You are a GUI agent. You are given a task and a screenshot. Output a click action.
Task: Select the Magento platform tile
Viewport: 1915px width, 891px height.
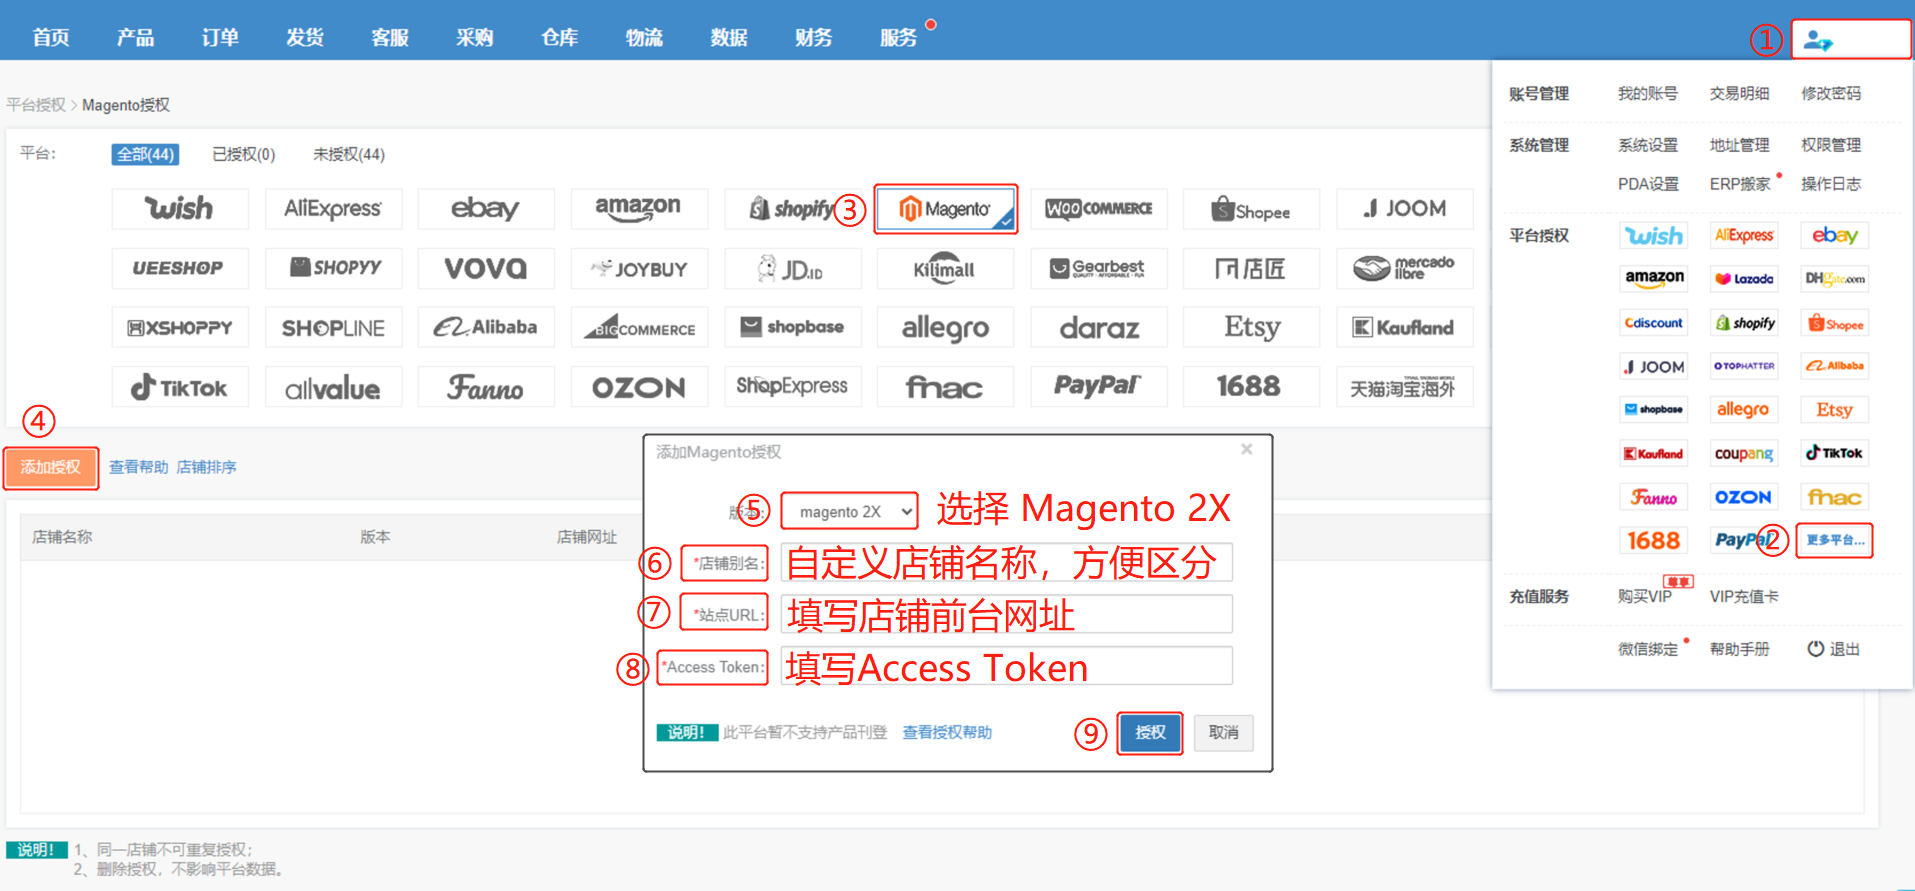[946, 208]
